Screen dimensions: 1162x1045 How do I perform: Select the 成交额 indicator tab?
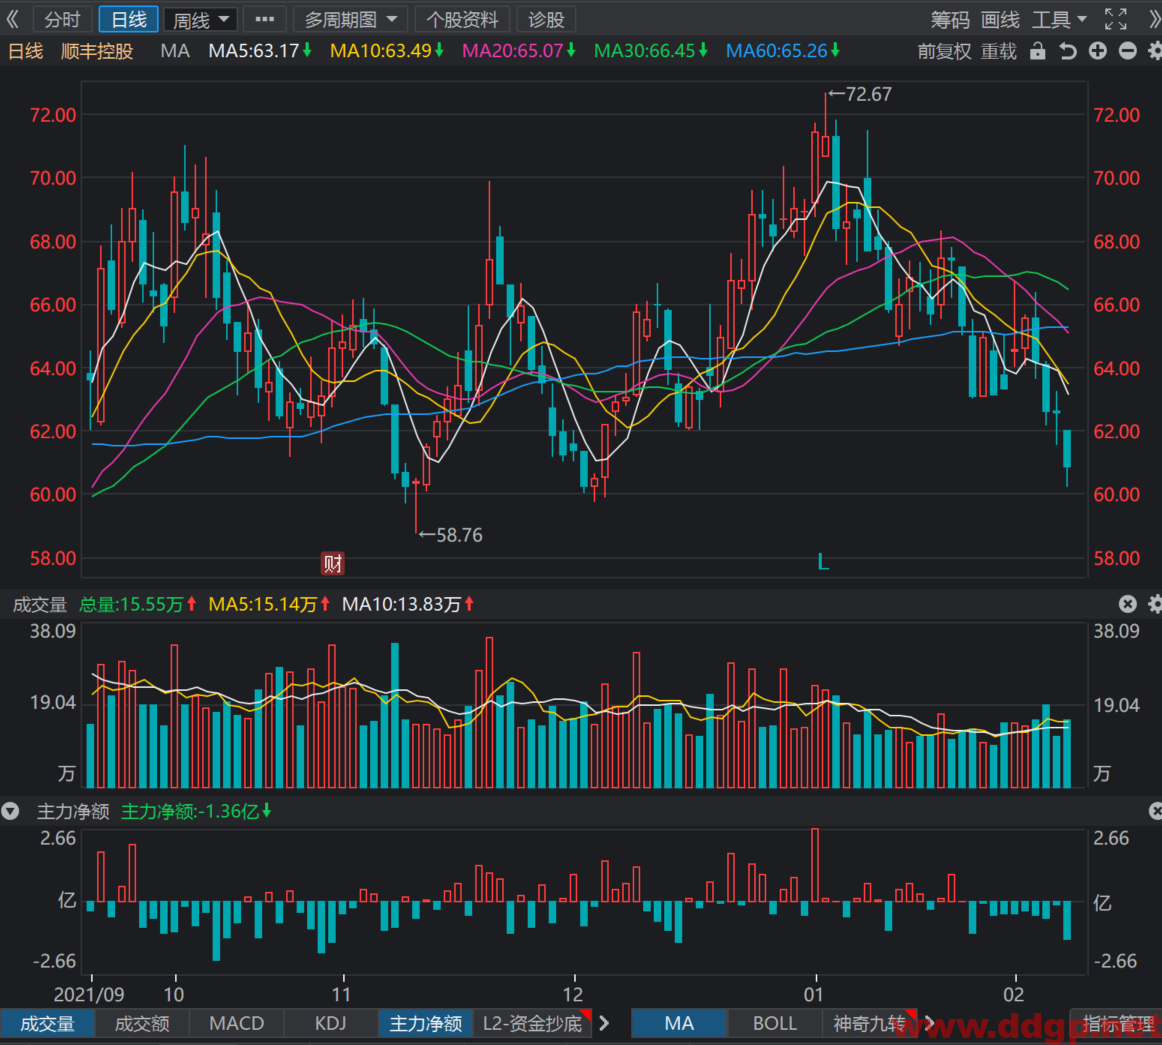[x=142, y=1024]
